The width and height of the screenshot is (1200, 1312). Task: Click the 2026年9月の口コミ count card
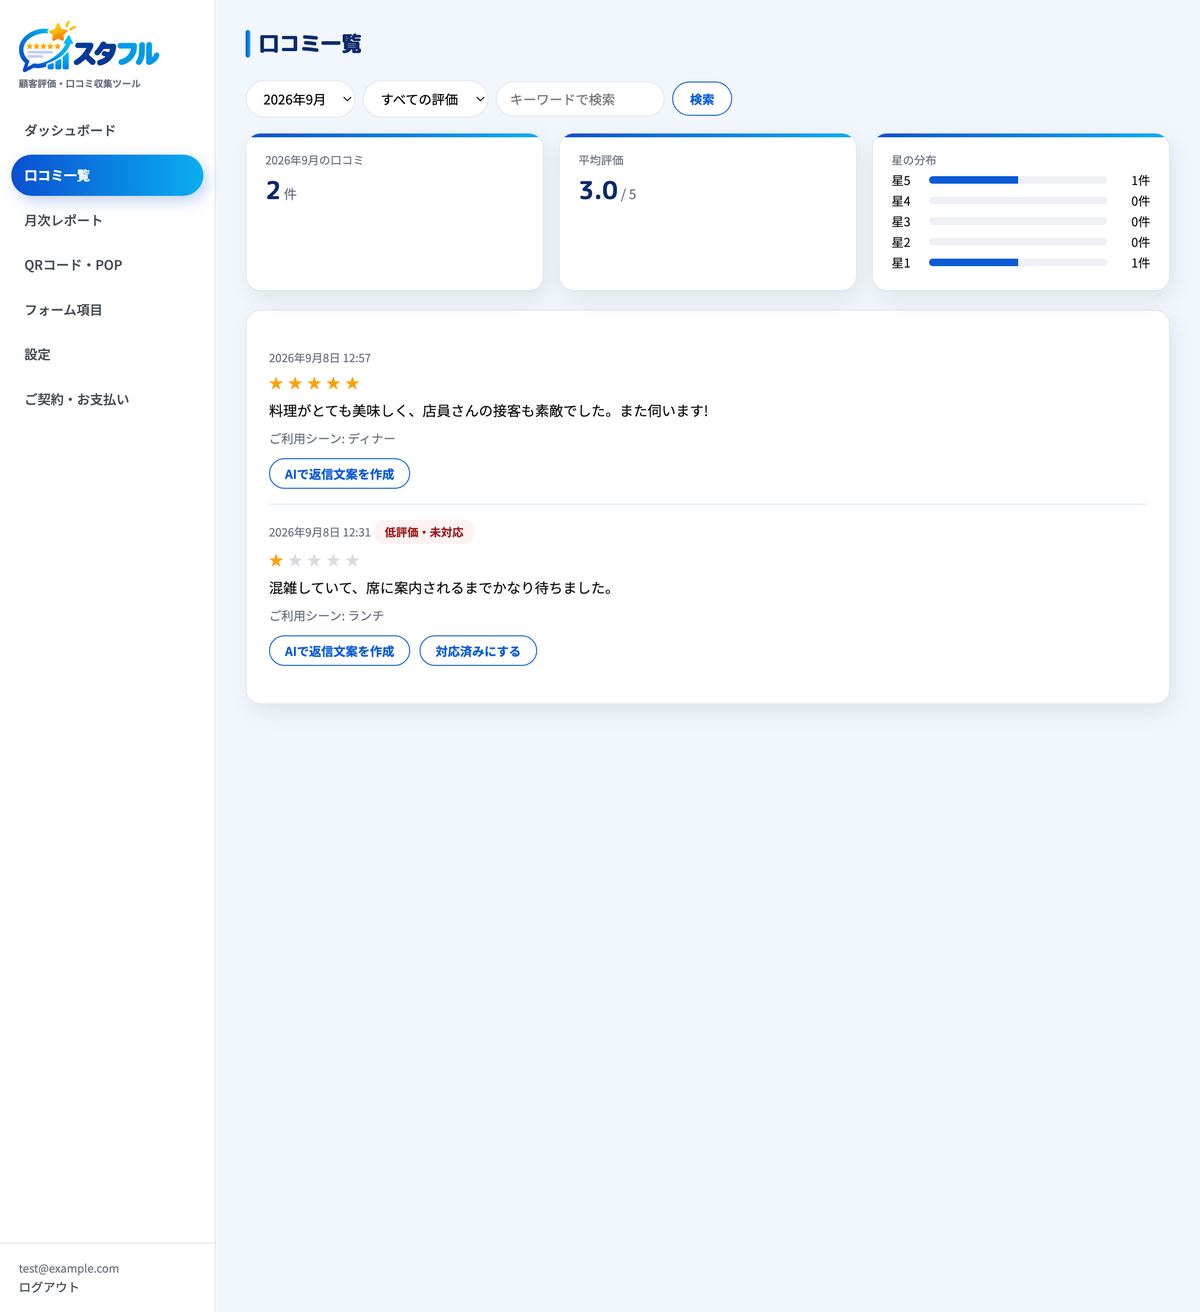pyautogui.click(x=394, y=212)
